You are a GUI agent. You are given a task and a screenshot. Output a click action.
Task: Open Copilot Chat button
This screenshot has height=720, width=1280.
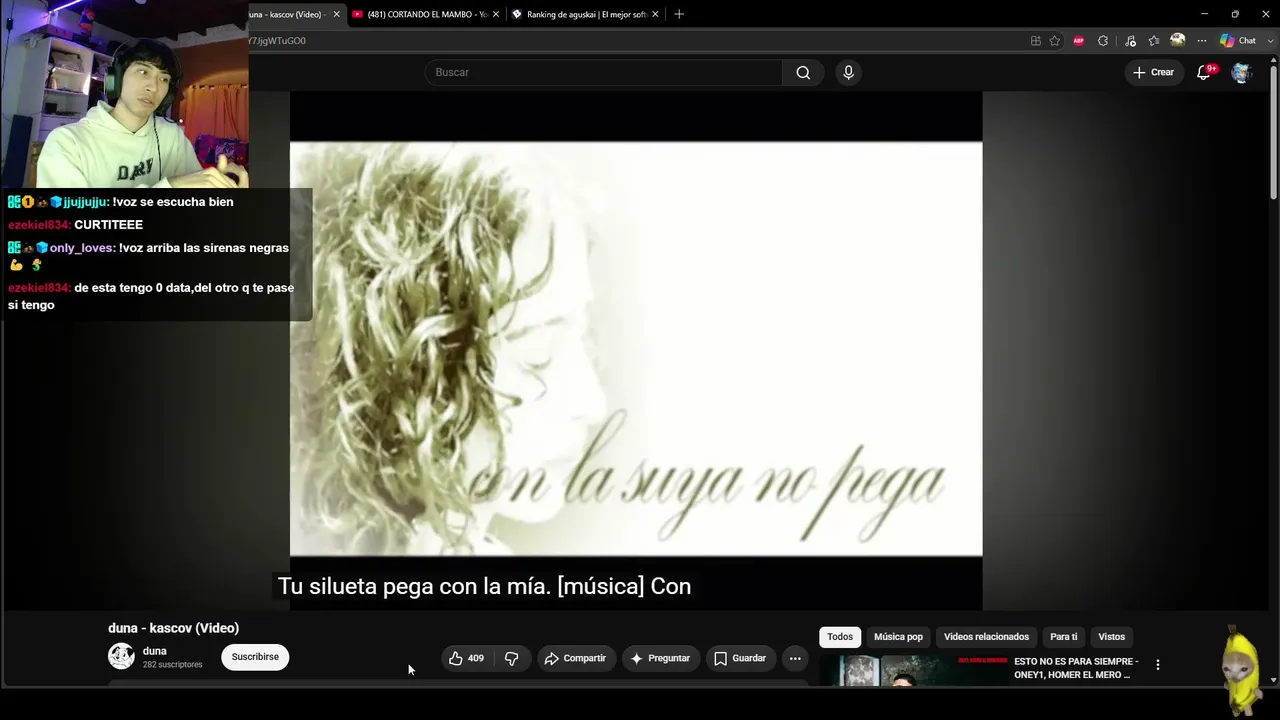point(1237,41)
